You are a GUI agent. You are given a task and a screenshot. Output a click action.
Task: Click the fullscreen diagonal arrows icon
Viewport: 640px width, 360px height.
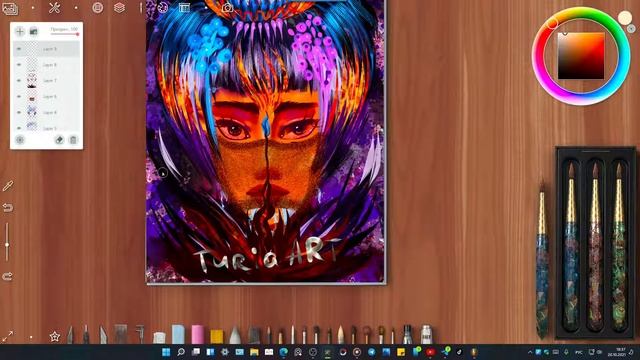point(7,336)
